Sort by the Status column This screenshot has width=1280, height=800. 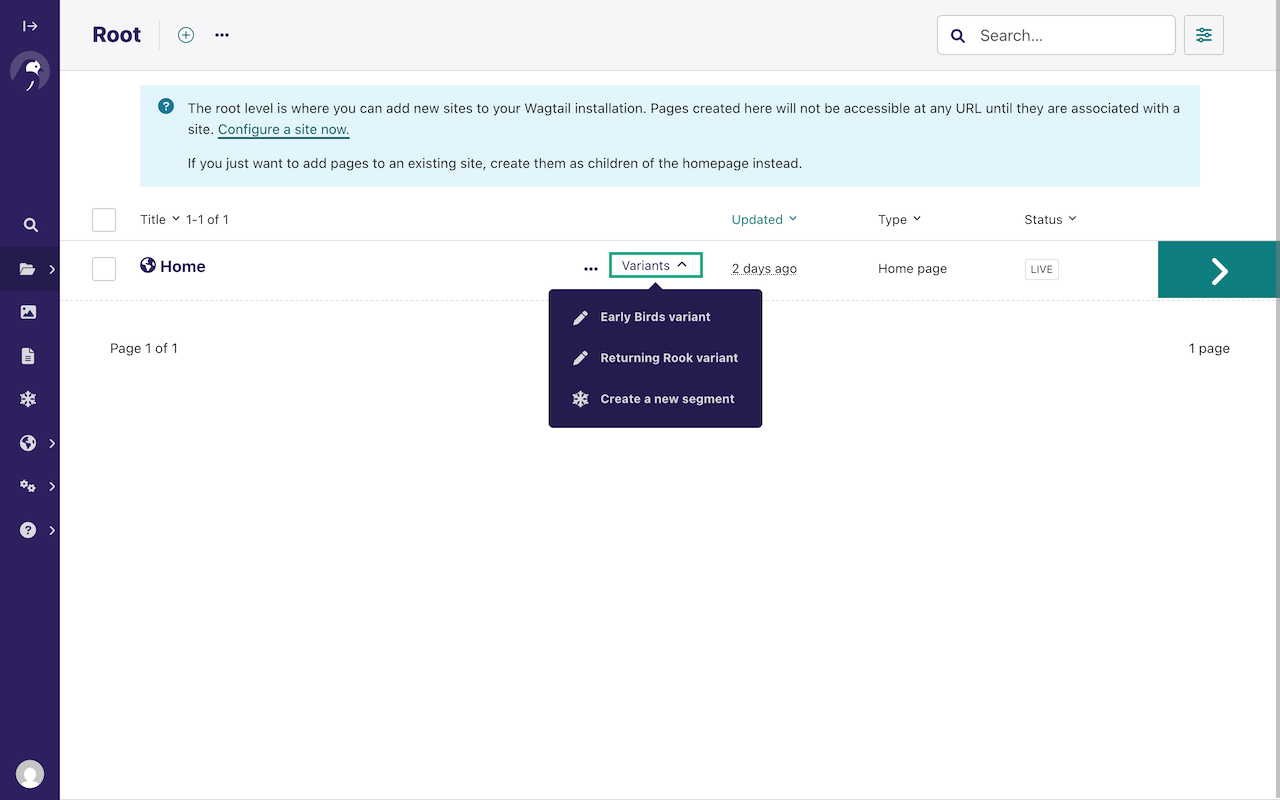click(x=1050, y=219)
